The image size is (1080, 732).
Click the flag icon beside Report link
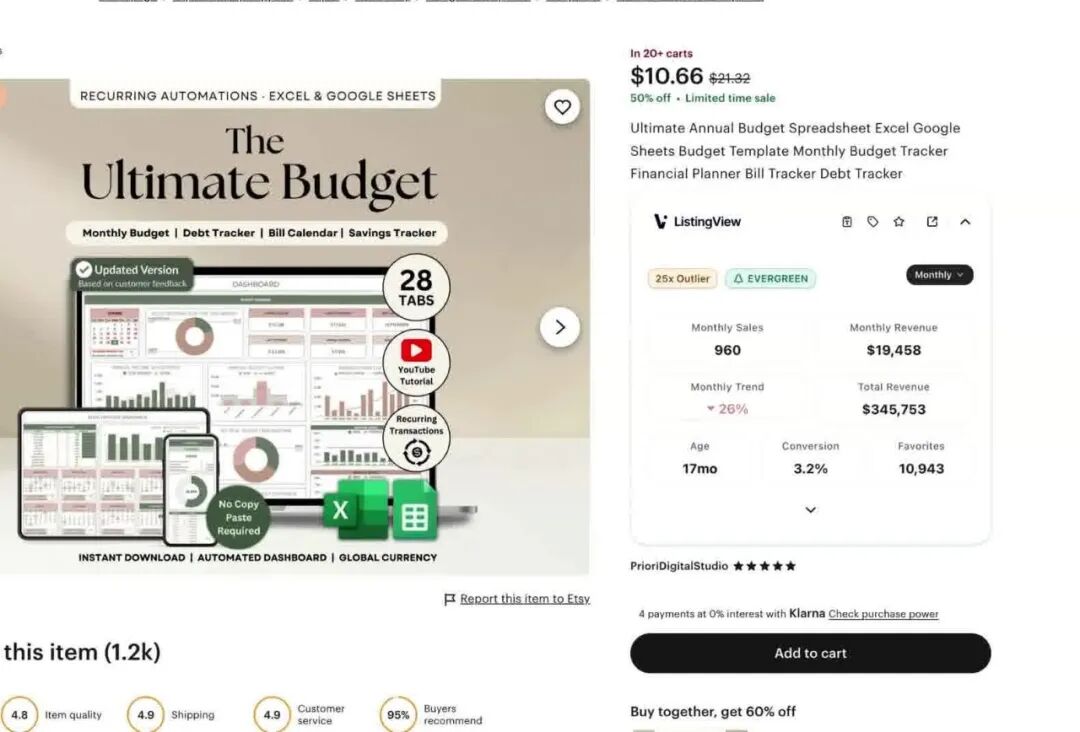click(450, 599)
